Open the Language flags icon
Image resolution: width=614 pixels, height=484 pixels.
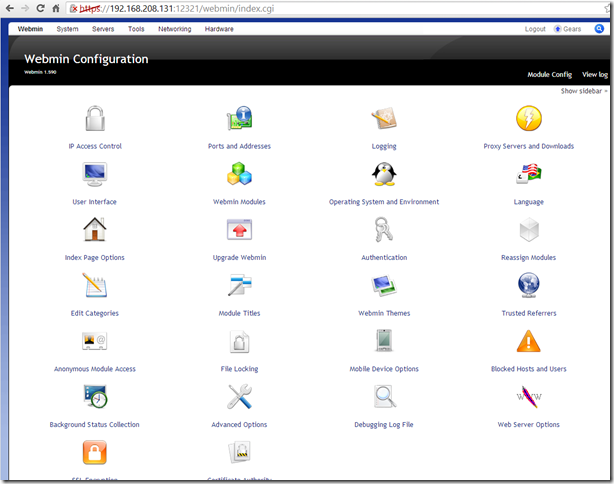click(529, 174)
